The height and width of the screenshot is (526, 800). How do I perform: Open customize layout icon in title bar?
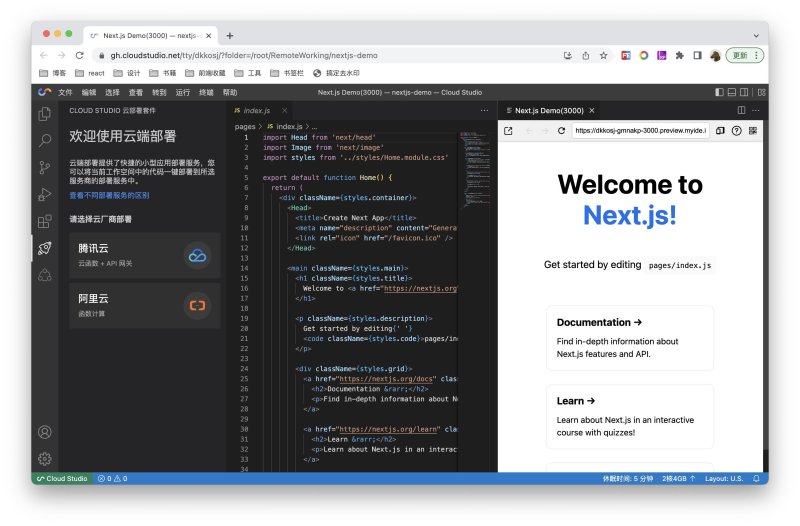761,92
